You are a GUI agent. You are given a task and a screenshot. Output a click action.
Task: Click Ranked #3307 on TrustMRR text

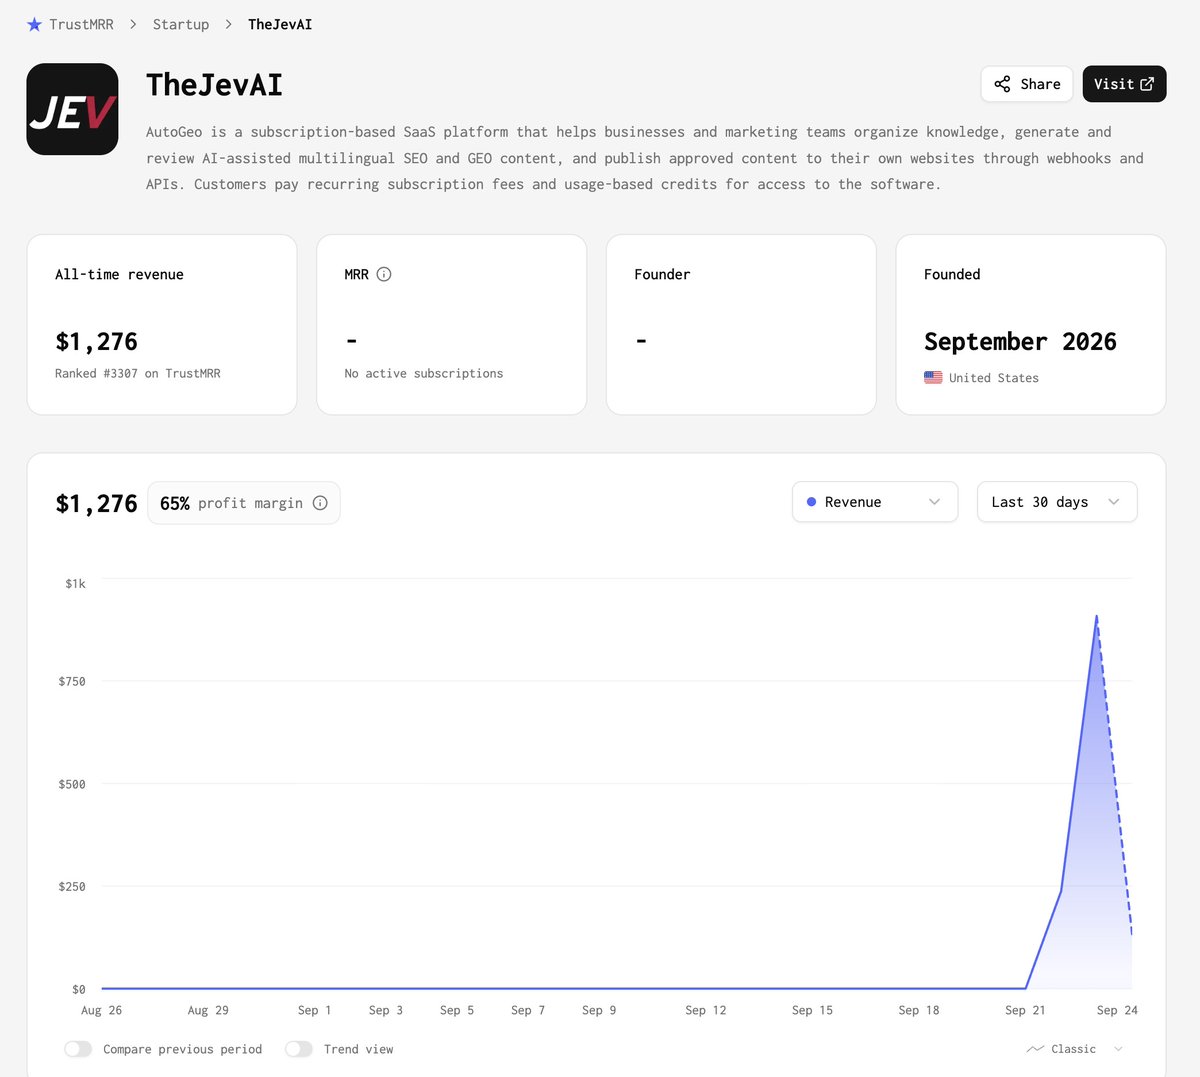(138, 373)
